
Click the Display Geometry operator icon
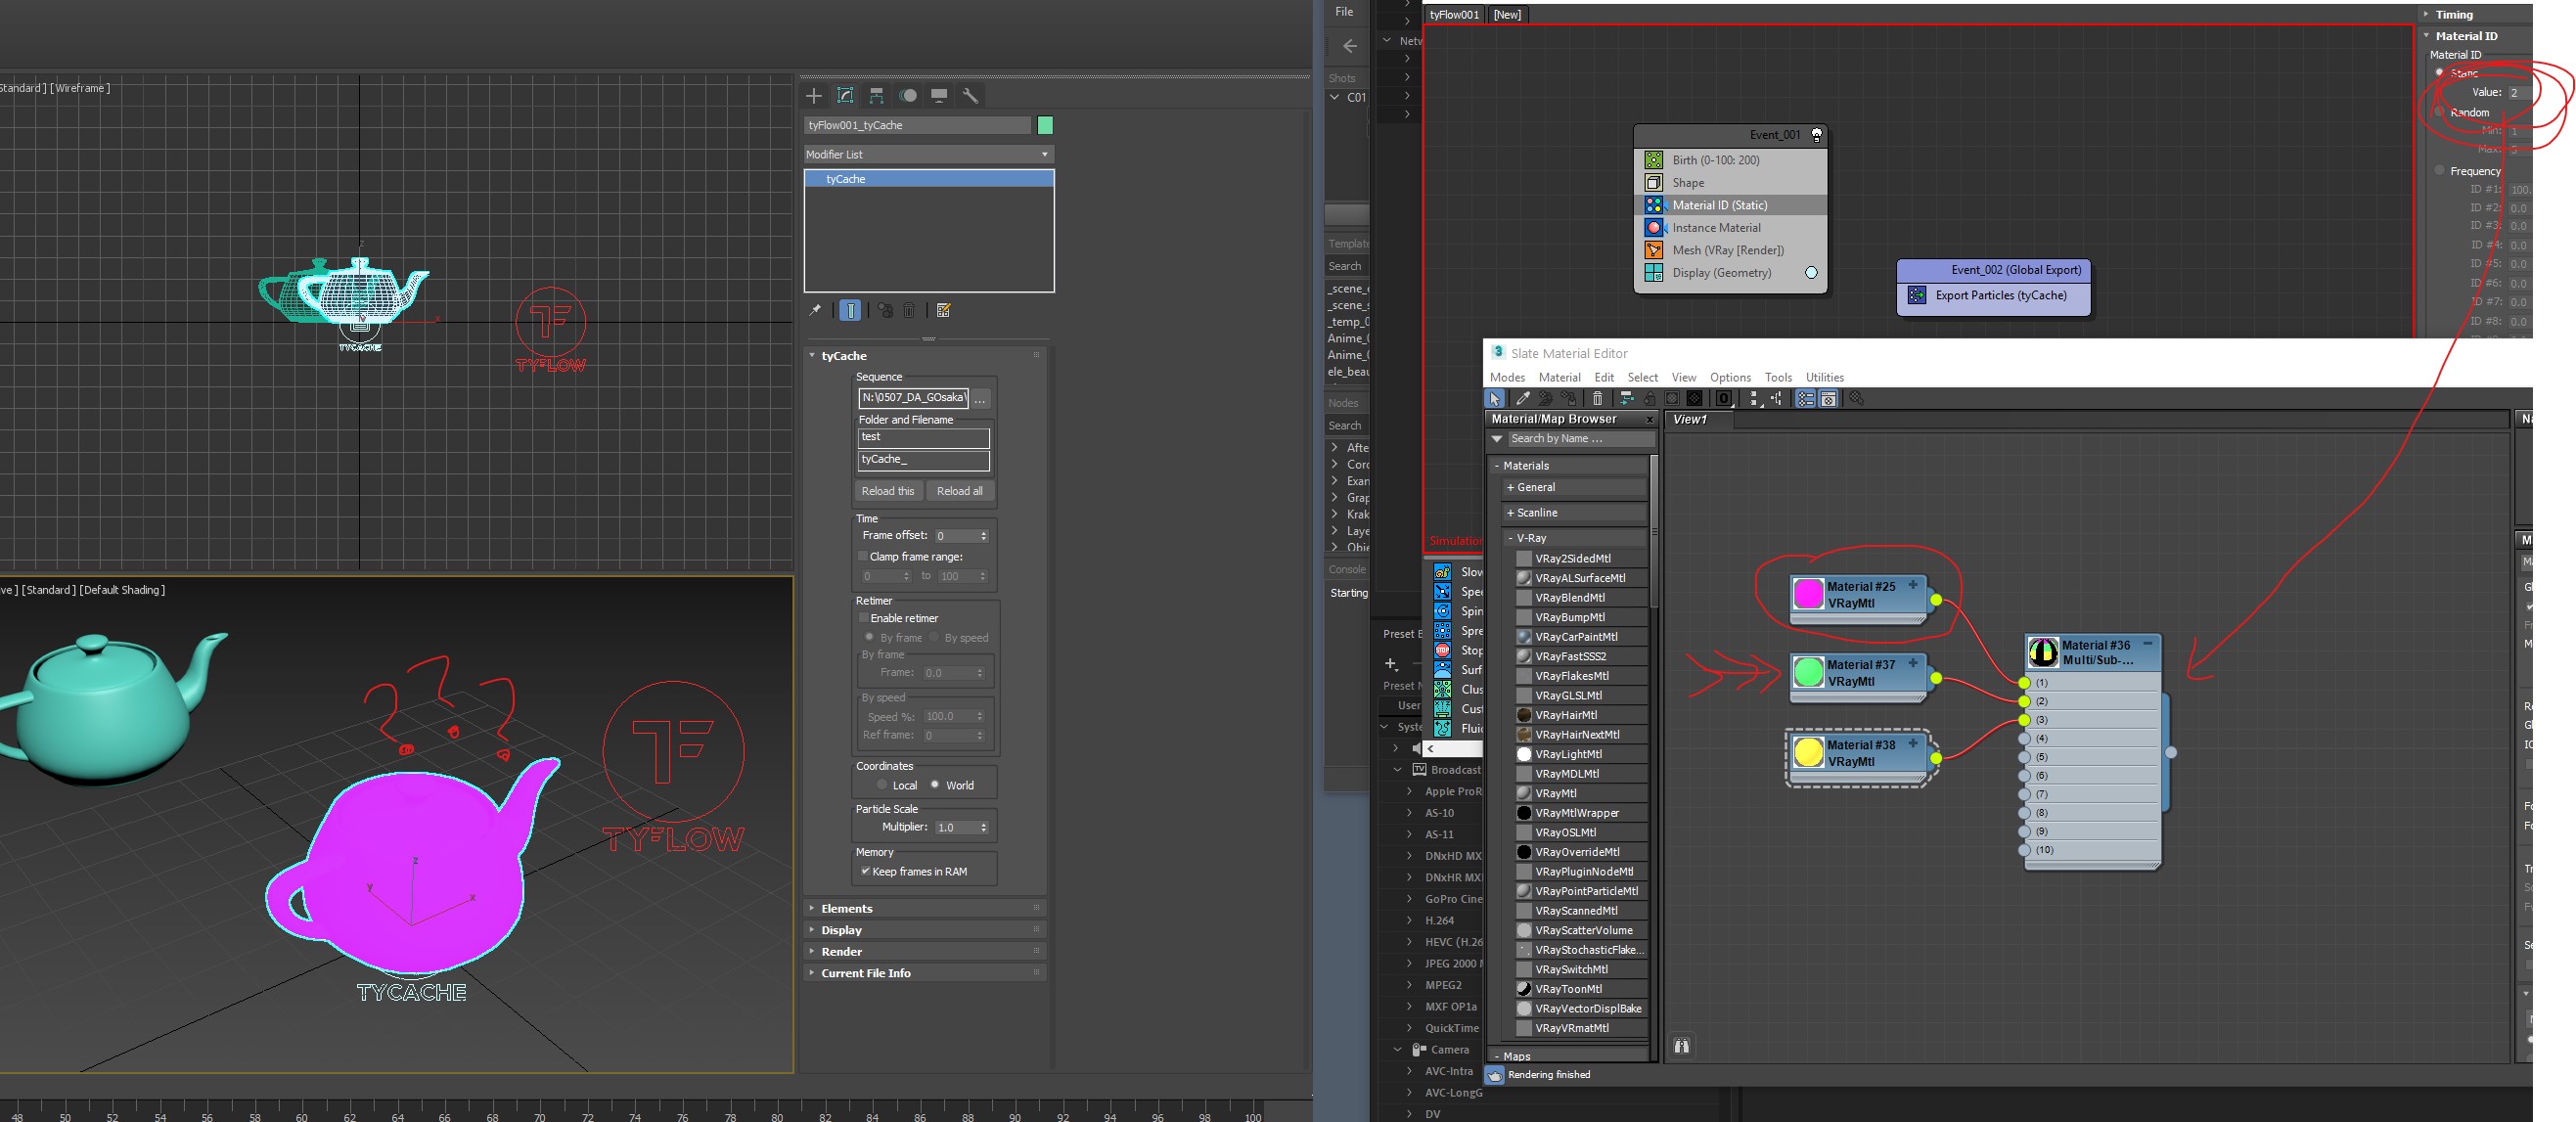coord(1654,273)
